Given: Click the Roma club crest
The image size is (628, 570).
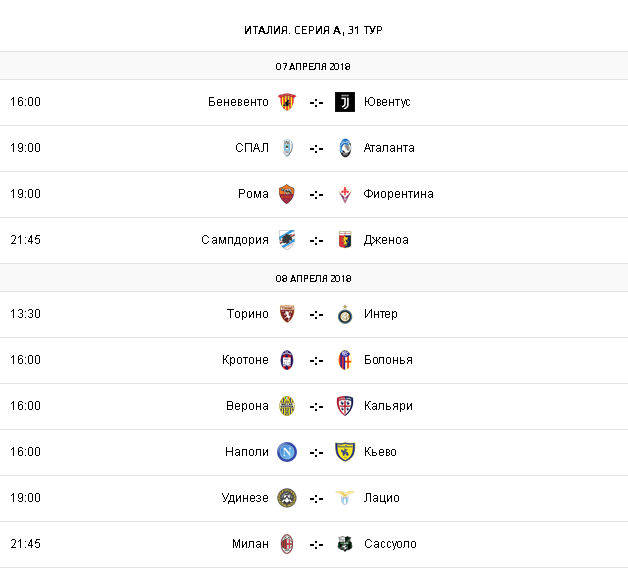Looking at the screenshot, I should click(x=287, y=194).
